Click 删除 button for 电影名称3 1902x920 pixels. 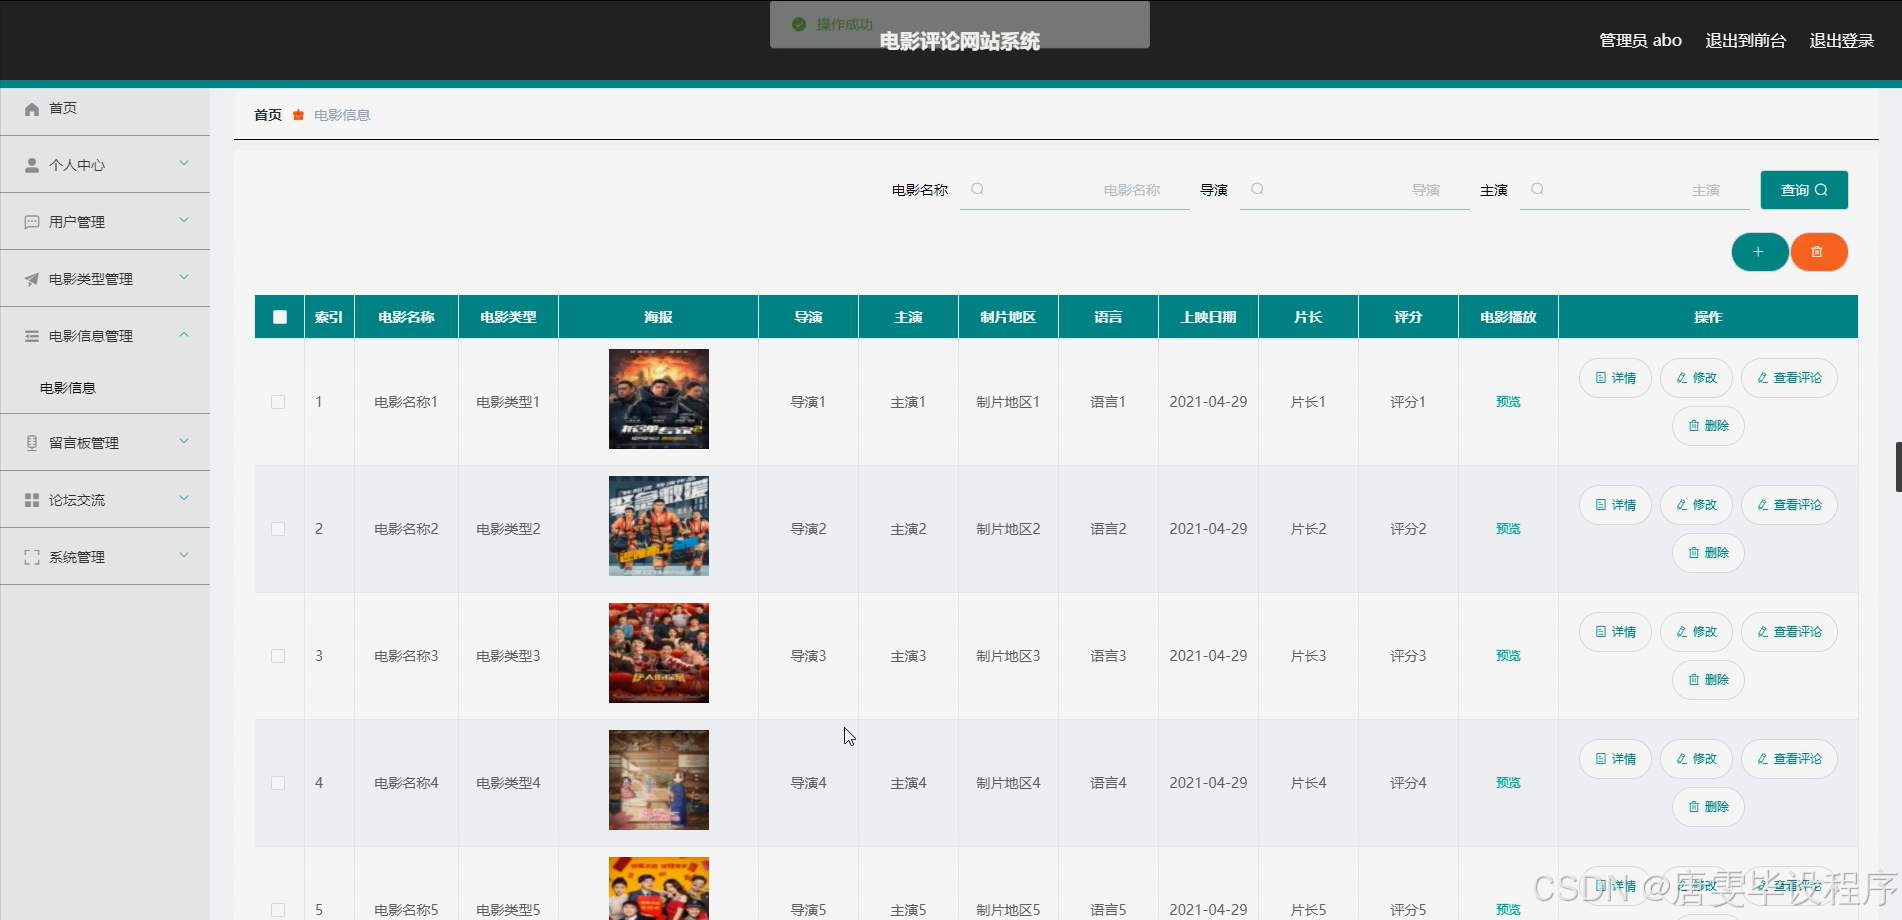[1708, 680]
